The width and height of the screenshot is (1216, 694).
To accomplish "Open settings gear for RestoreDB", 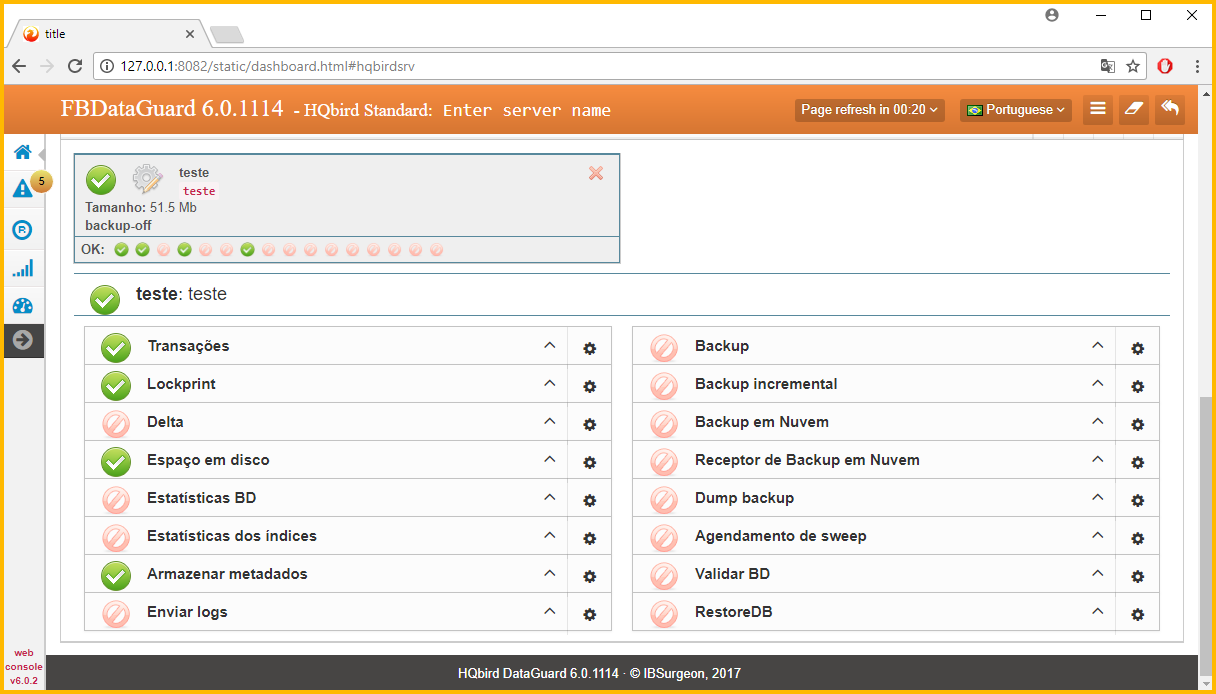I will (1138, 614).
